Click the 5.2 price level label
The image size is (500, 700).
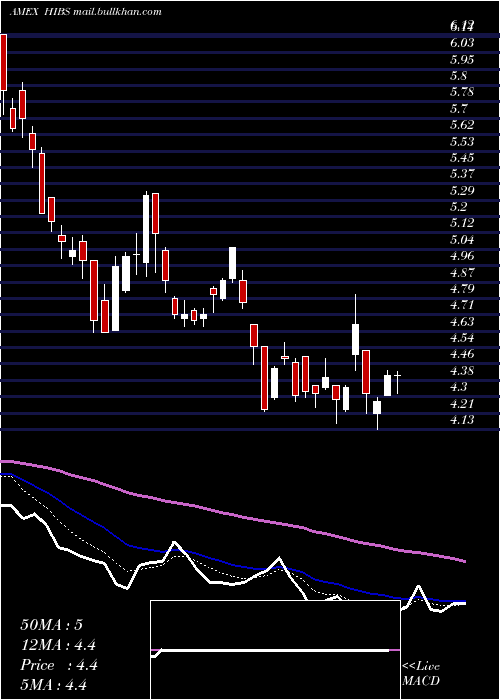(x=459, y=207)
